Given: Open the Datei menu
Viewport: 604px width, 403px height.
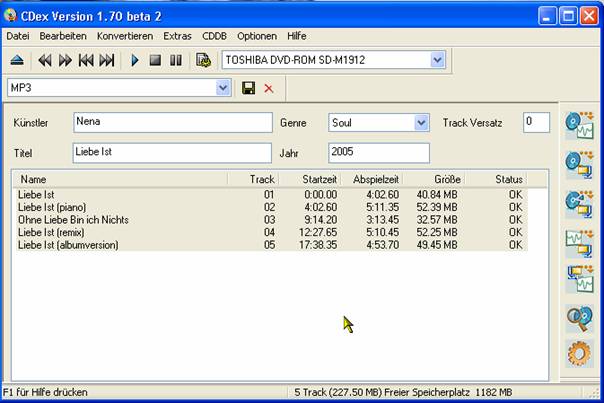Looking at the screenshot, I should (18, 36).
